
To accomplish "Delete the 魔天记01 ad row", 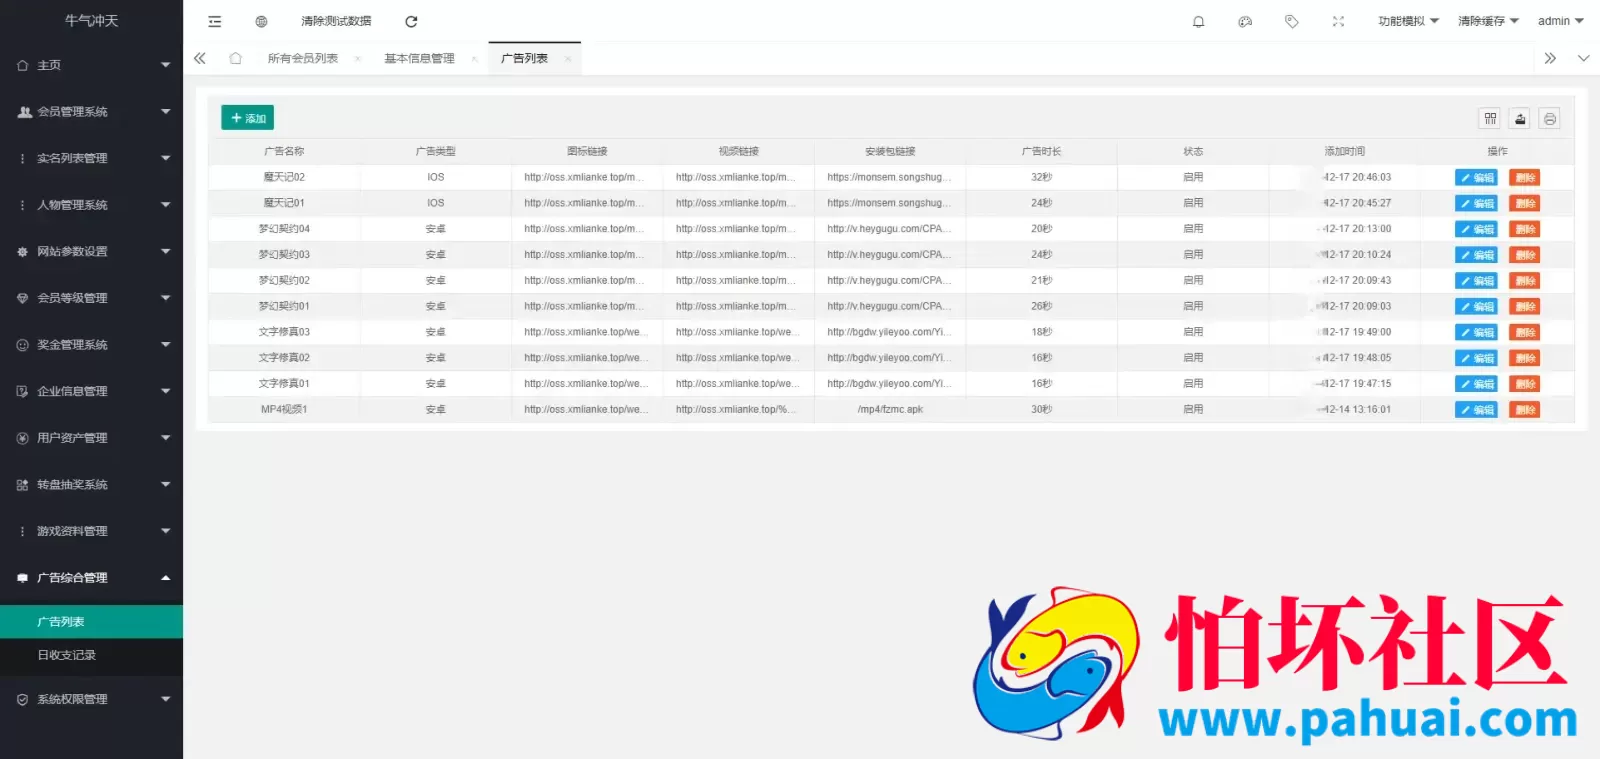I will (1524, 203).
